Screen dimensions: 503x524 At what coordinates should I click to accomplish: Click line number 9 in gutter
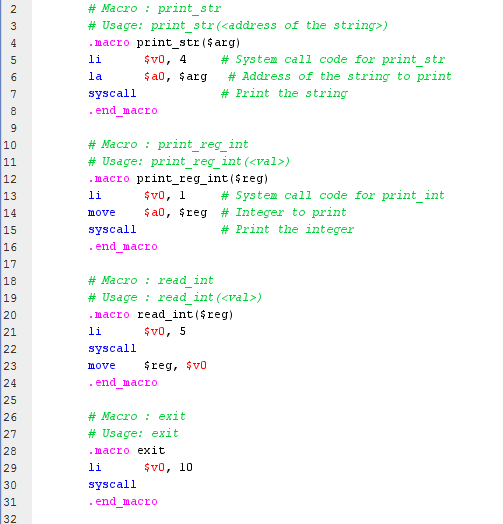click(x=13, y=128)
